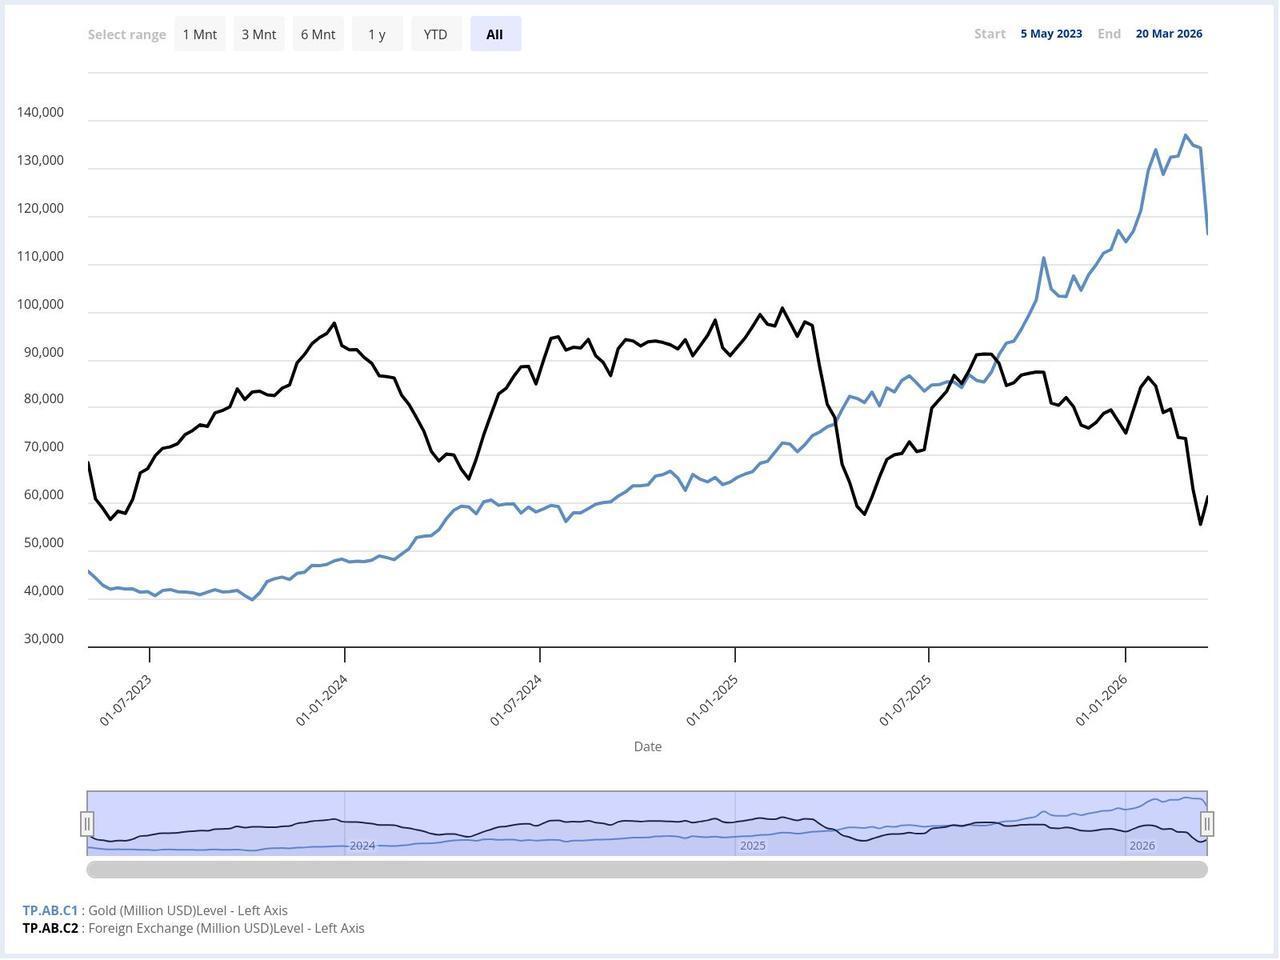Screen dimensions: 1280x960
Task: Select the 1 Mnt range button
Action: [199, 33]
